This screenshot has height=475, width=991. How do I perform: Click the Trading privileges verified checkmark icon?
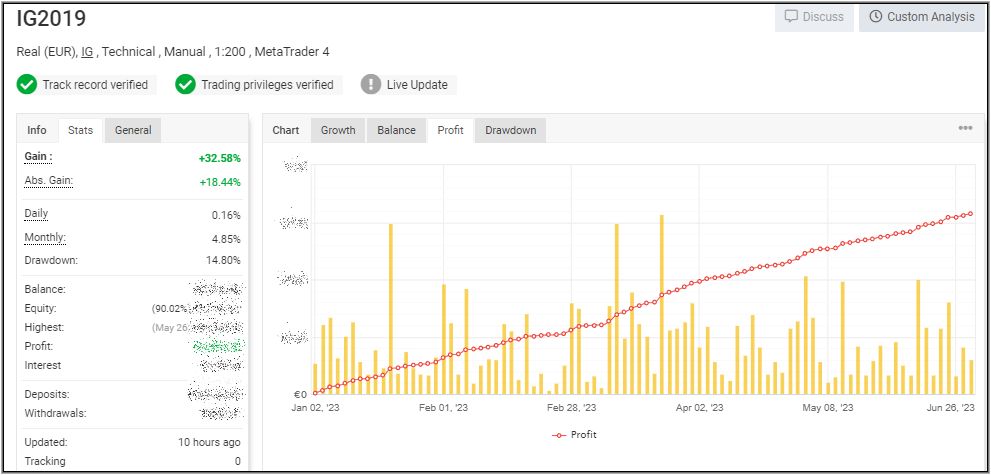pyautogui.click(x=185, y=85)
